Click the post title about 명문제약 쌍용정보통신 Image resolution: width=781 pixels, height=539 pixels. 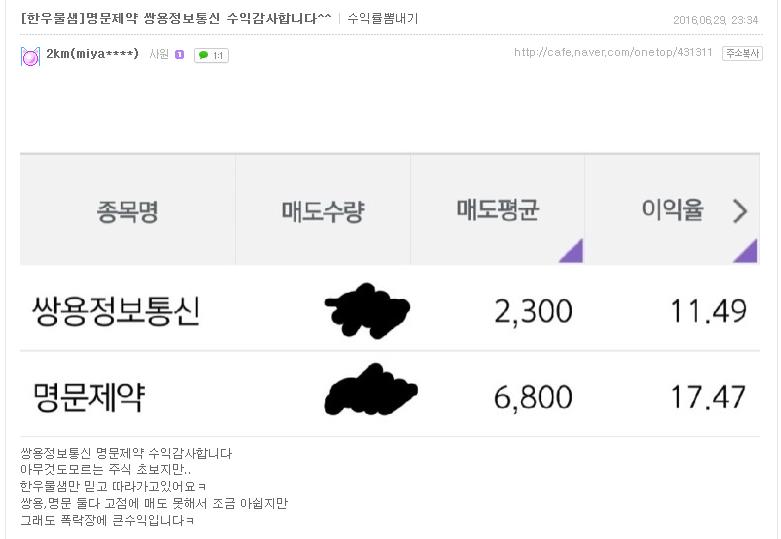point(176,19)
